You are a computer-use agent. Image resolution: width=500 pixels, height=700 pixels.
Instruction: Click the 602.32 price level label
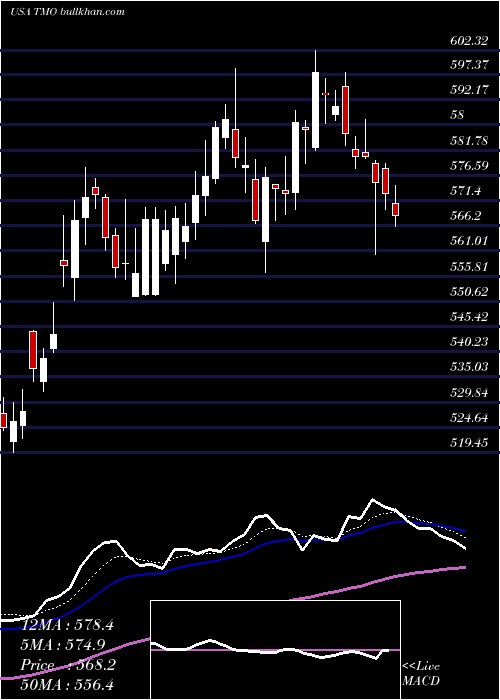[x=468, y=41]
